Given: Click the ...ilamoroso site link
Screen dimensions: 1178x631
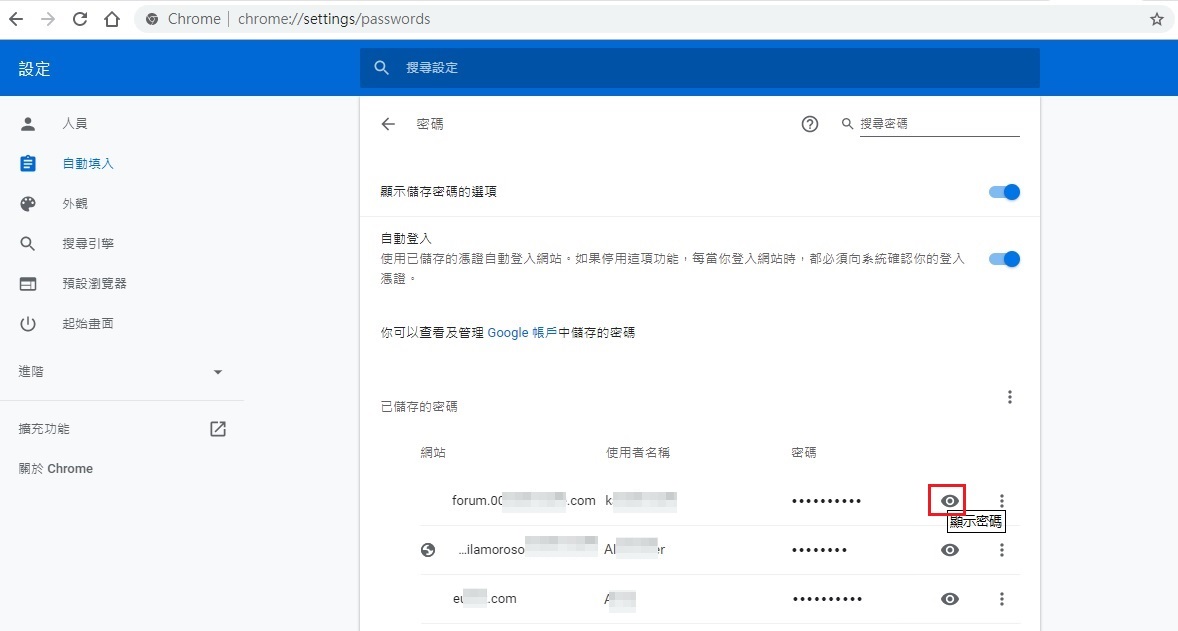Looking at the screenshot, I should (x=528, y=549).
